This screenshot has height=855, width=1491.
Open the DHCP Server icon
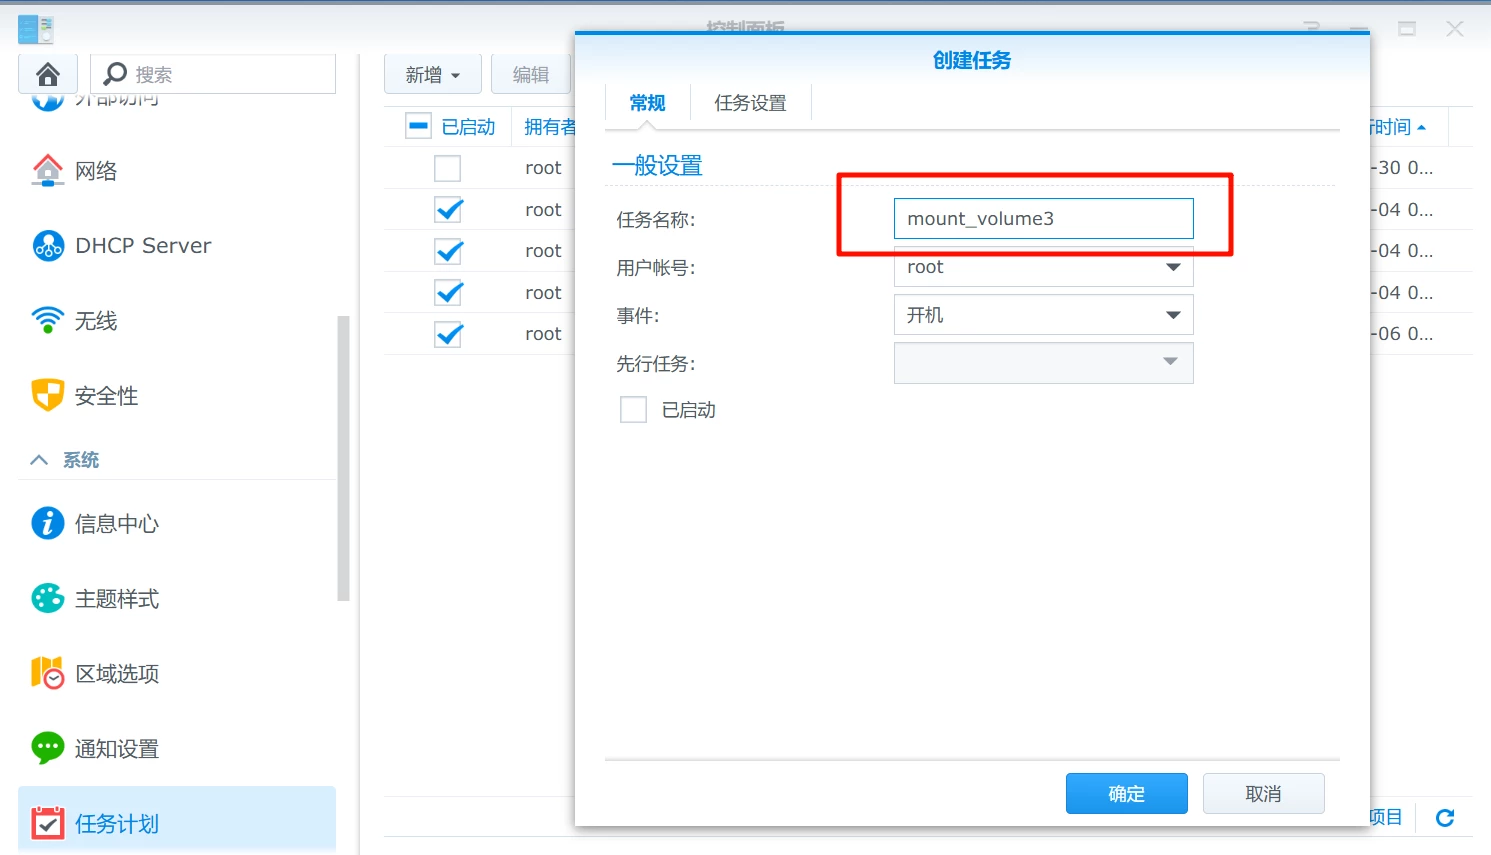47,246
